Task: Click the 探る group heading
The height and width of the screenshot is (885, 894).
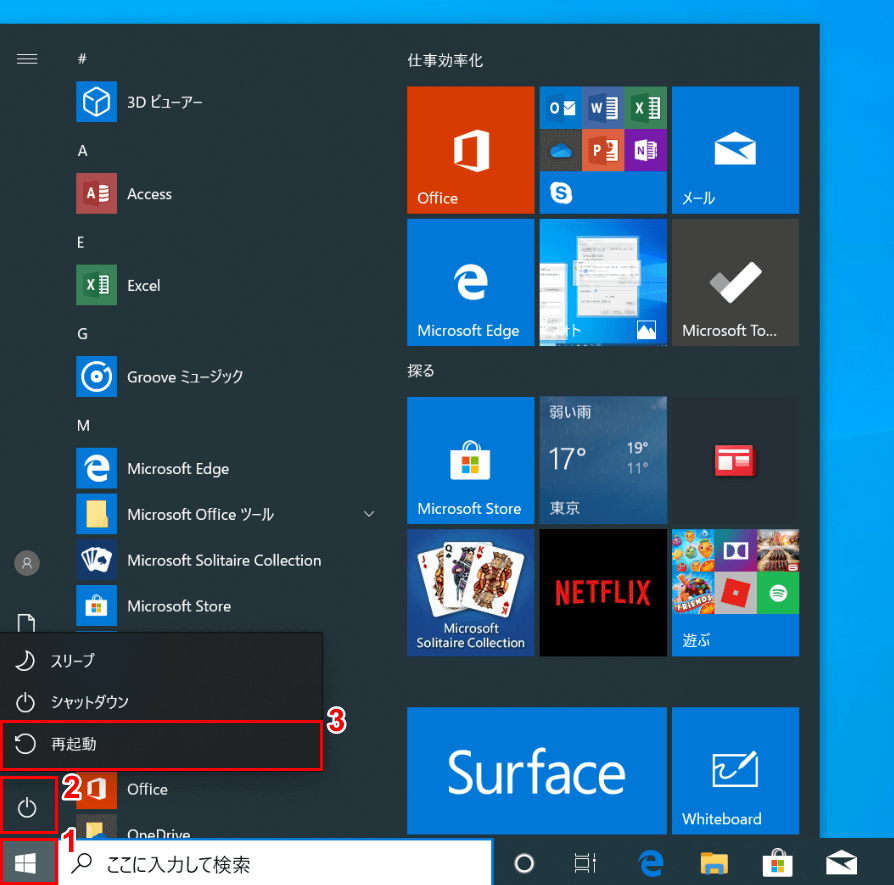Action: pyautogui.click(x=421, y=371)
